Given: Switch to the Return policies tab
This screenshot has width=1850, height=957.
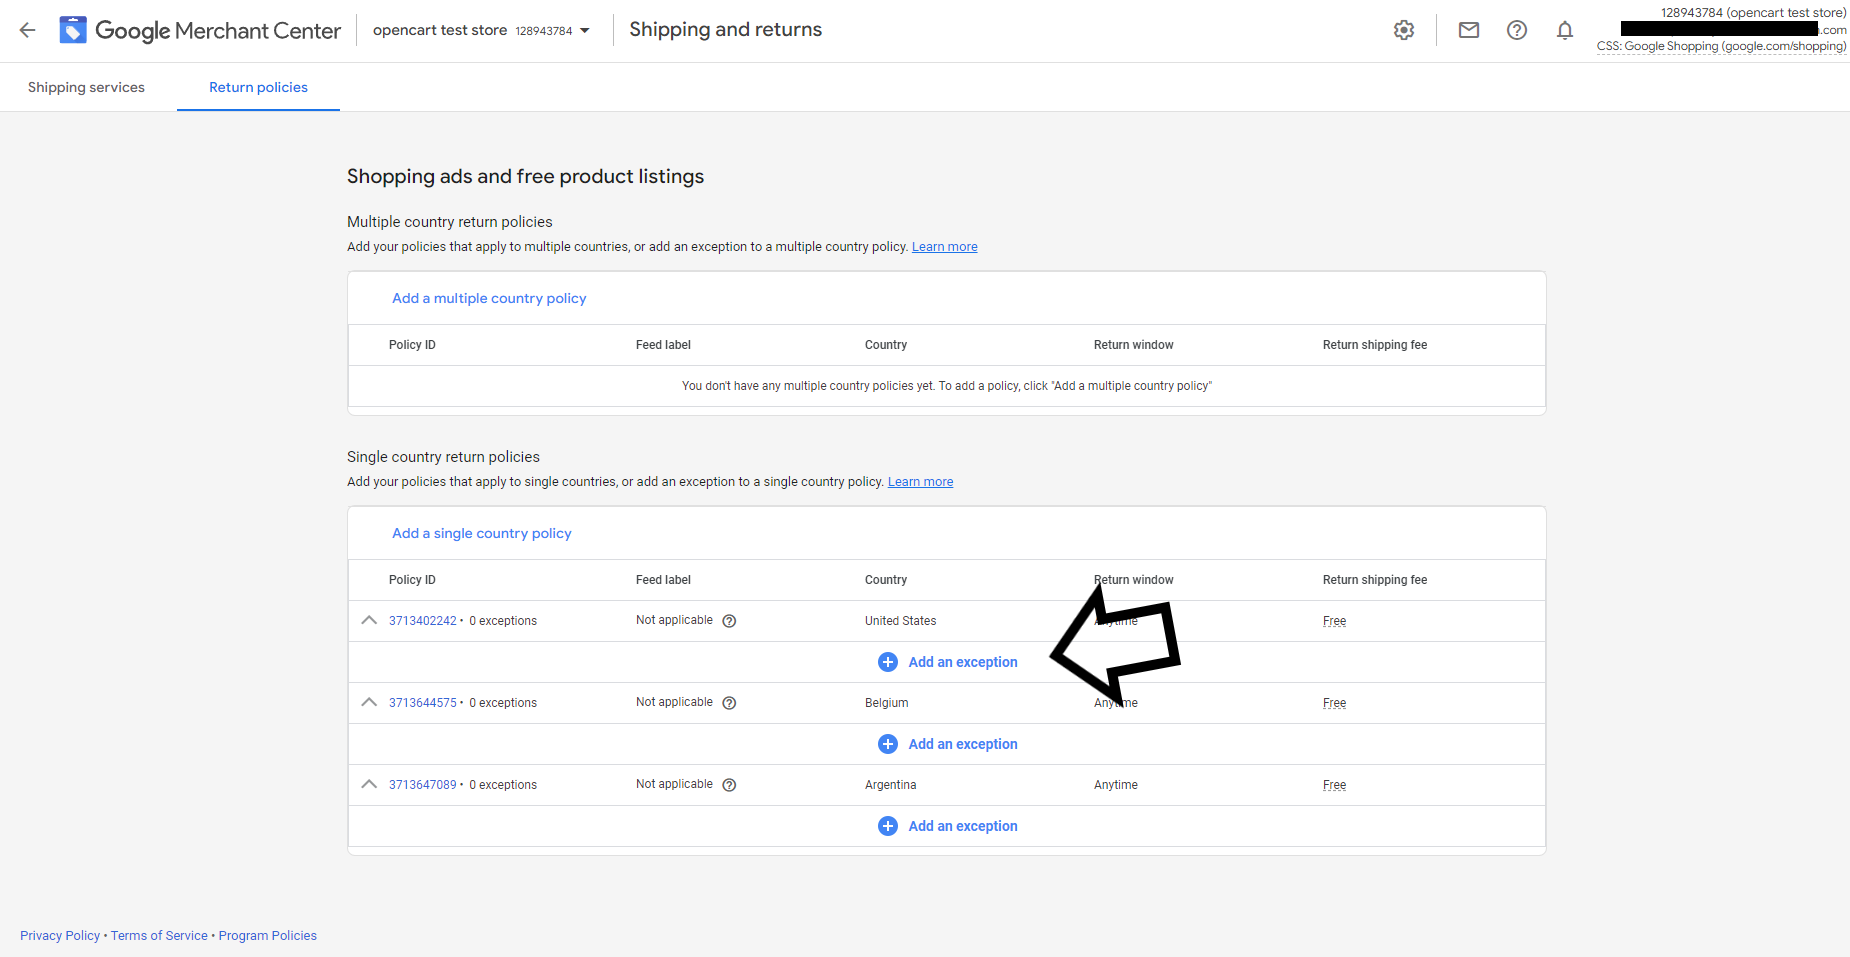Looking at the screenshot, I should click(x=257, y=87).
